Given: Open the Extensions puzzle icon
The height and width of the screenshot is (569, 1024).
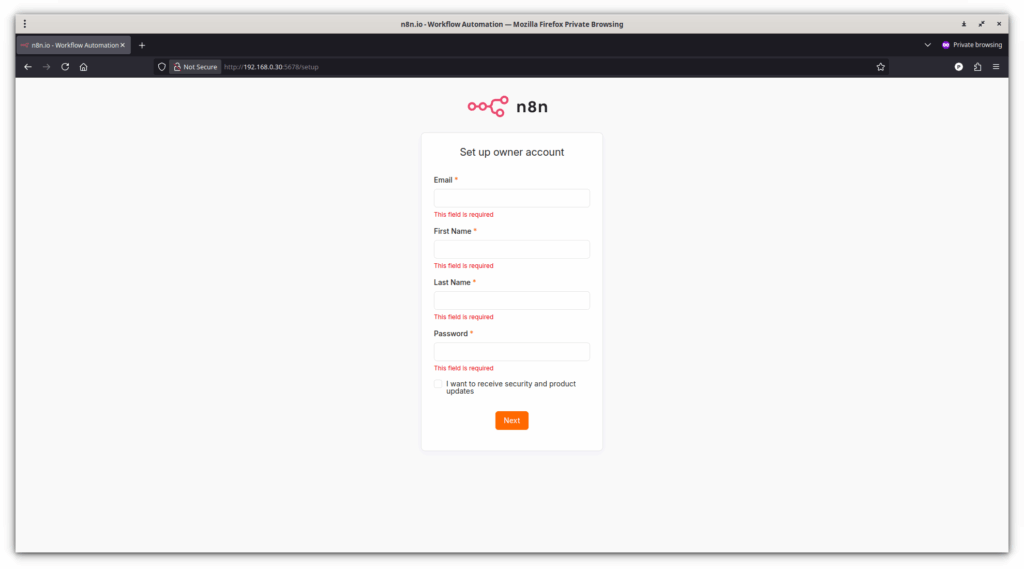Looking at the screenshot, I should (978, 67).
